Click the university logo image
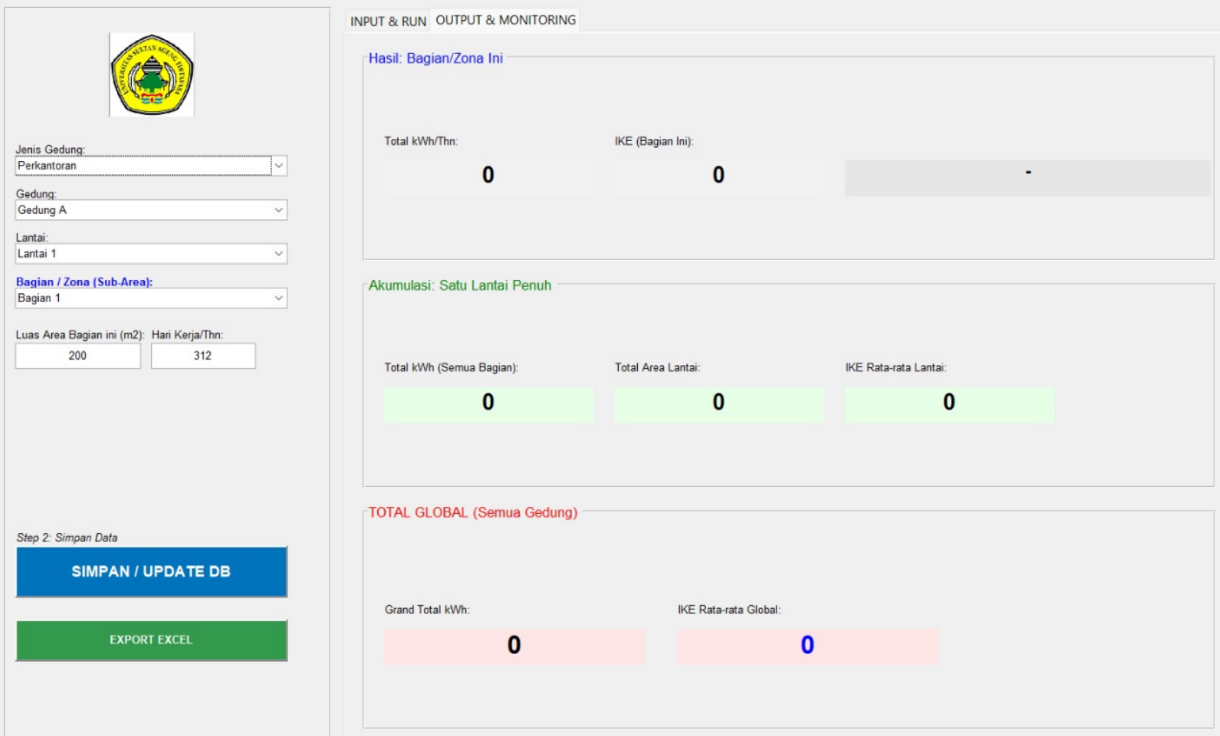The height and width of the screenshot is (736, 1220). 150,75
